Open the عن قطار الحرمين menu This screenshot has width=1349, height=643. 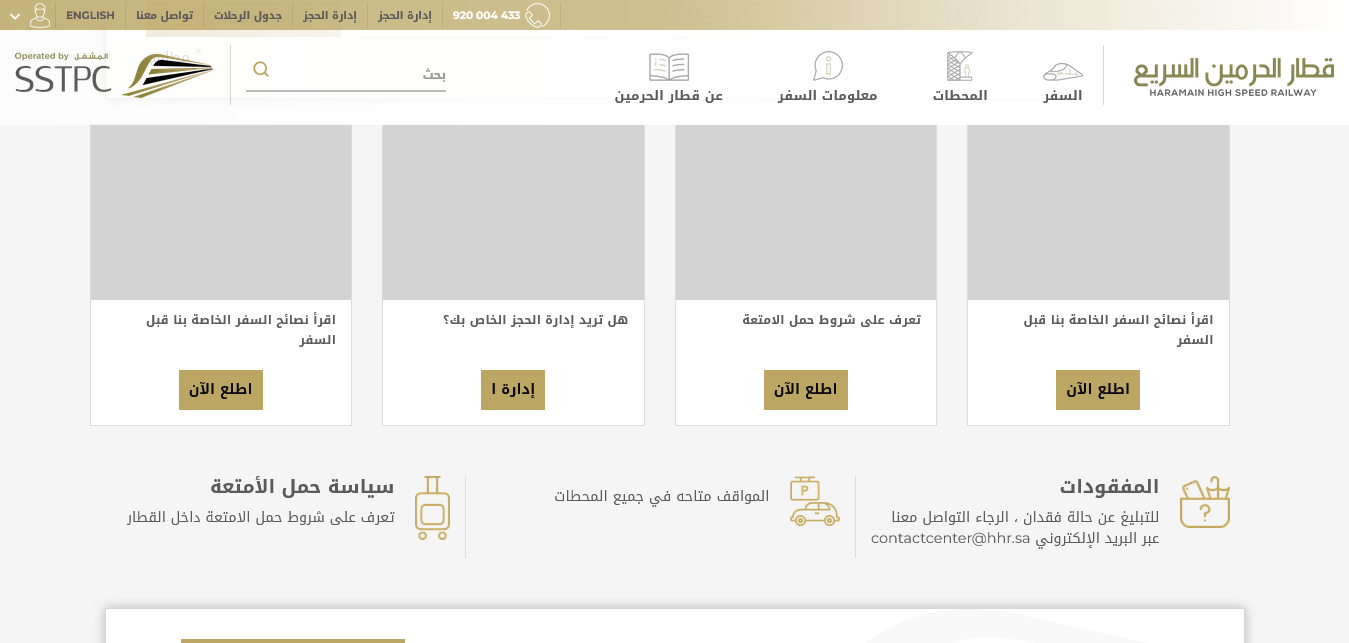(x=669, y=96)
